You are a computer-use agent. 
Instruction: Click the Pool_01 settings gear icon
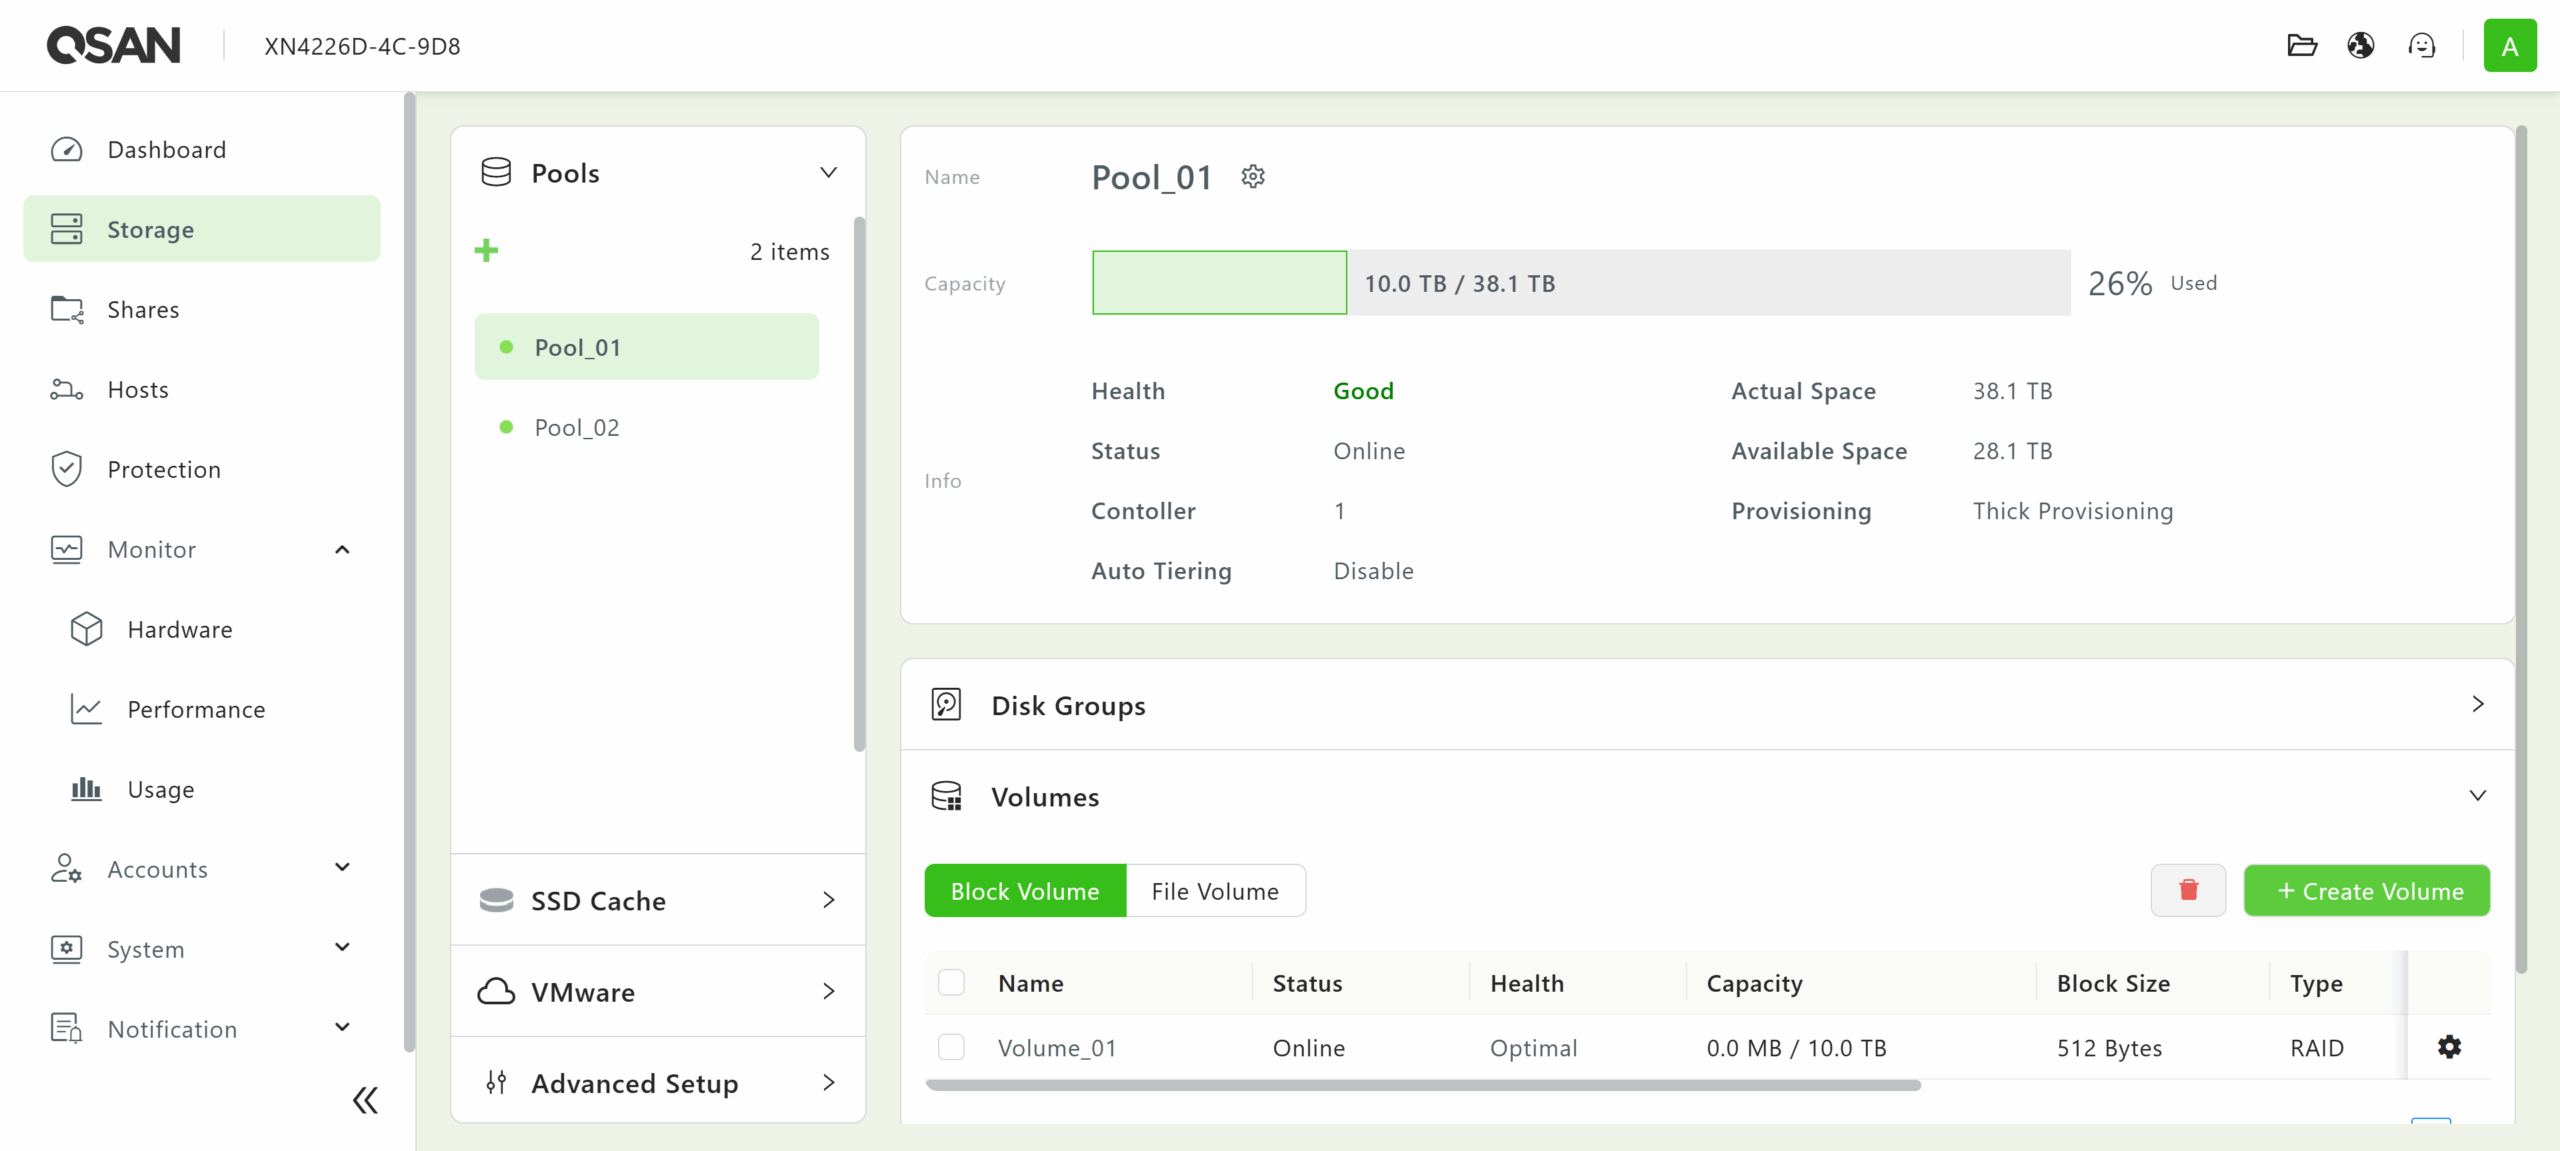point(1253,177)
